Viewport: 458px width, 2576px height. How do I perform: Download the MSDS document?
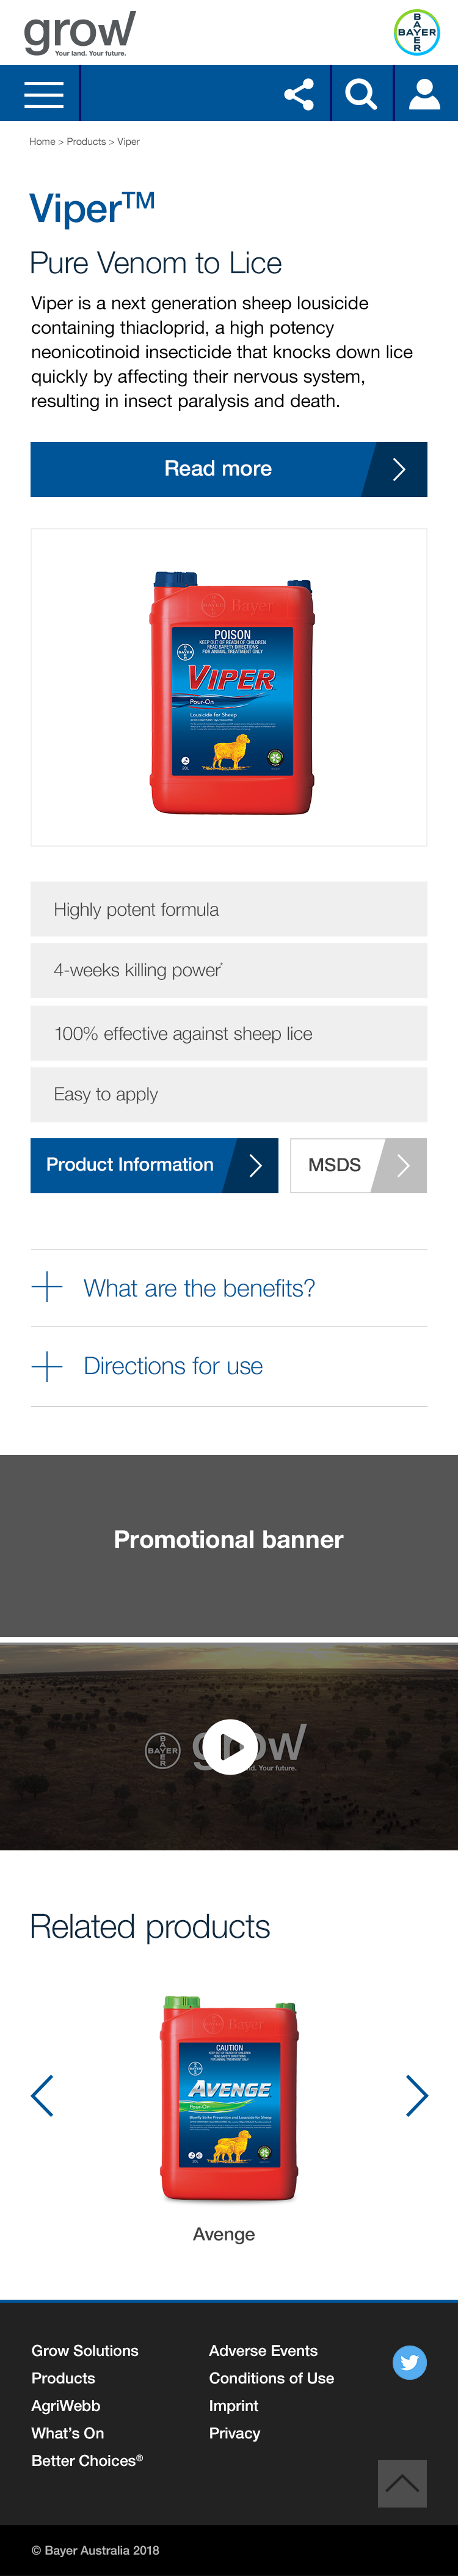pos(358,1165)
